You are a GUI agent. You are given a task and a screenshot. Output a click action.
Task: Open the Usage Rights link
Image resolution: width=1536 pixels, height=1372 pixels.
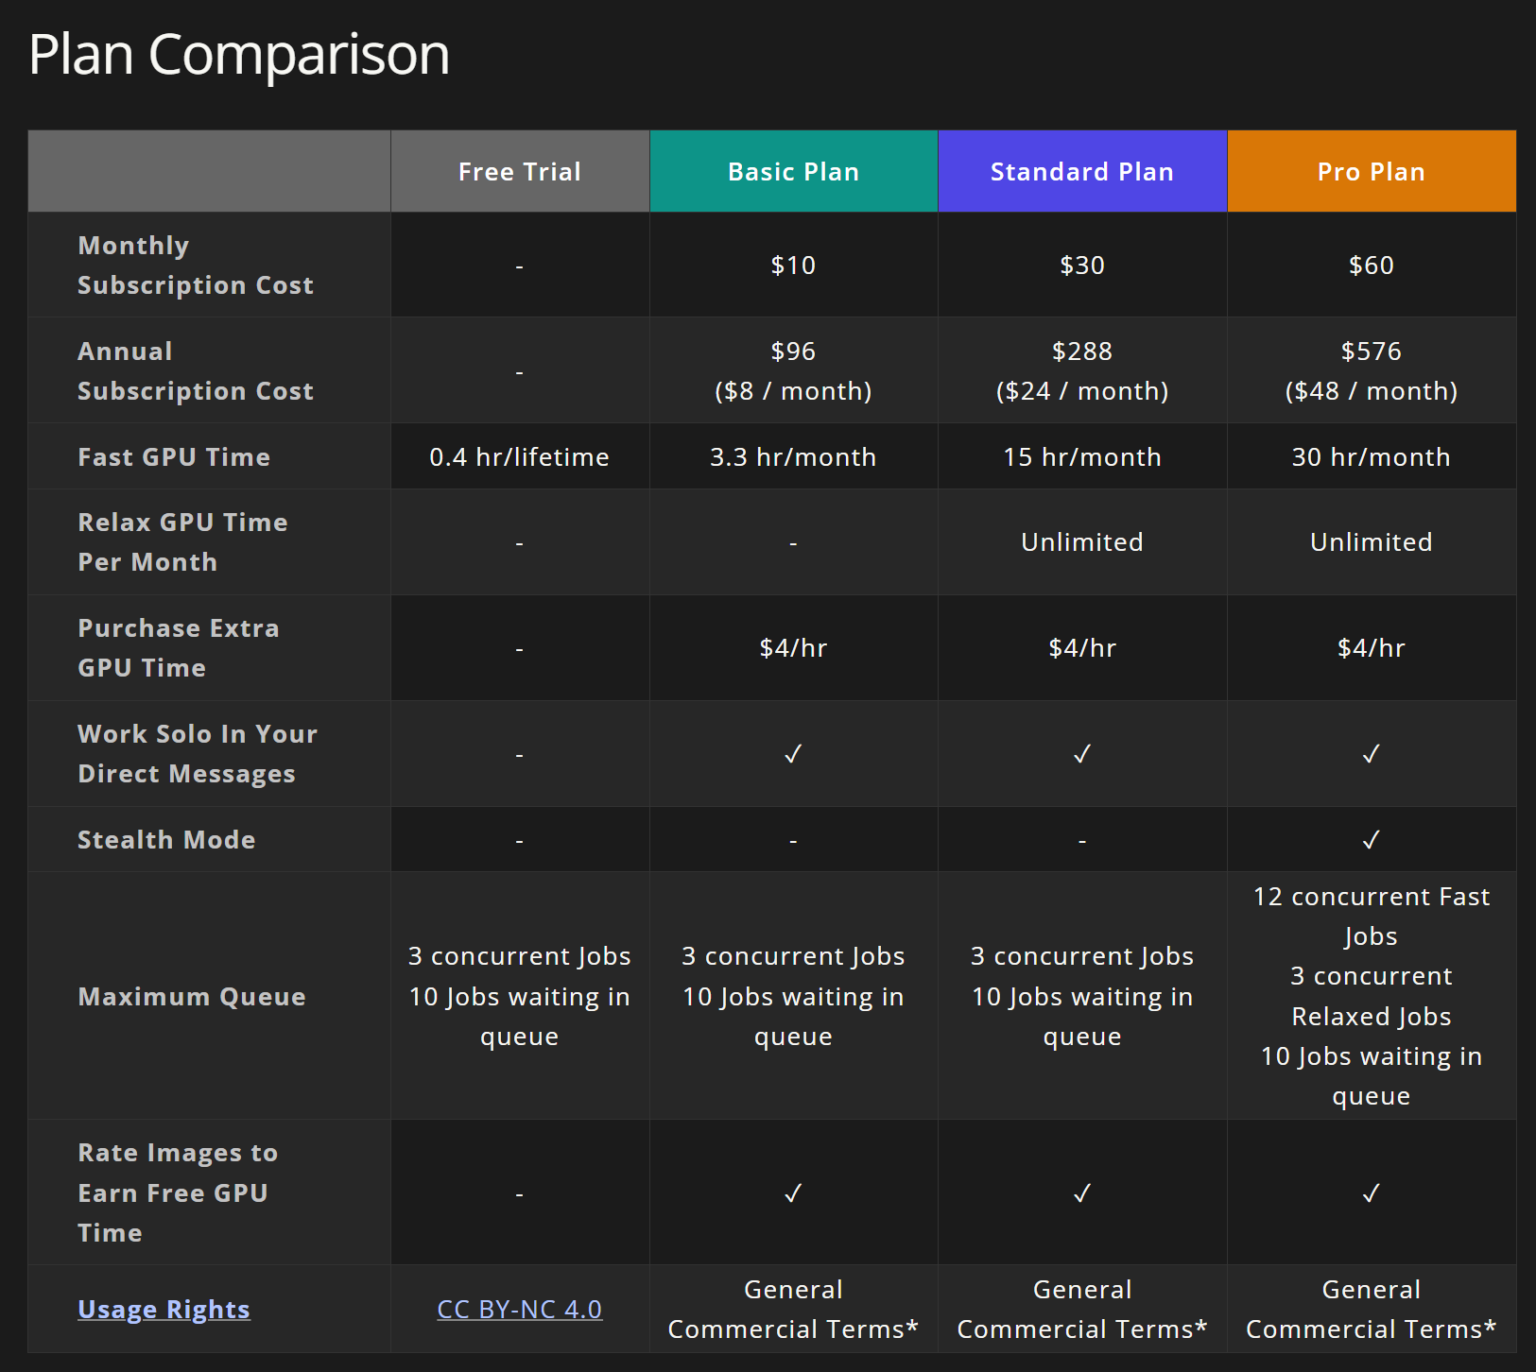click(x=163, y=1309)
